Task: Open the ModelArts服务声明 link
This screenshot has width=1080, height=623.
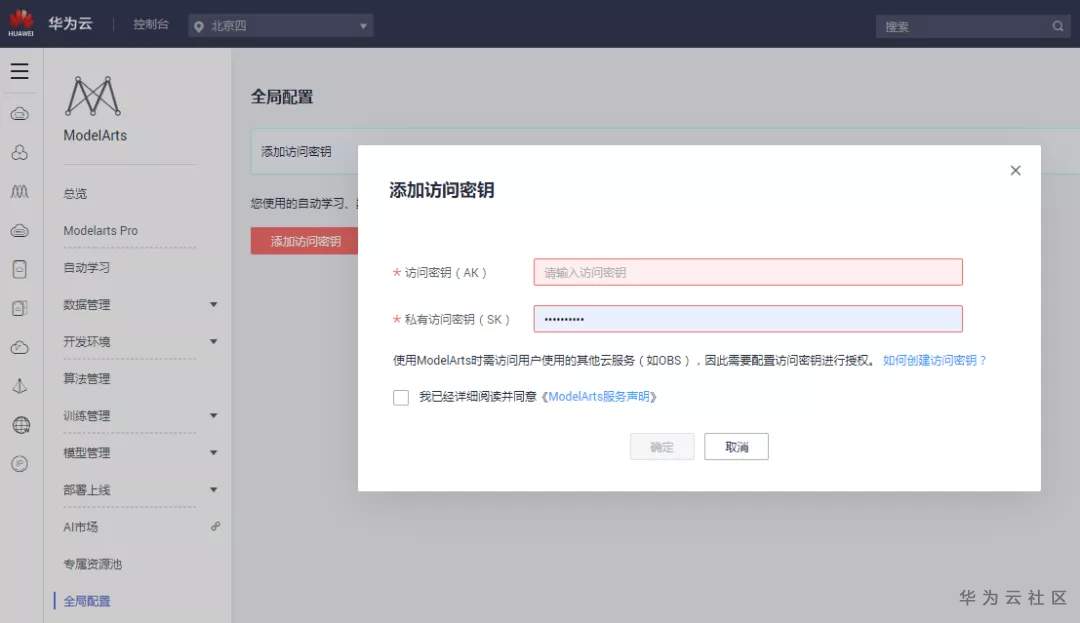Action: point(599,397)
